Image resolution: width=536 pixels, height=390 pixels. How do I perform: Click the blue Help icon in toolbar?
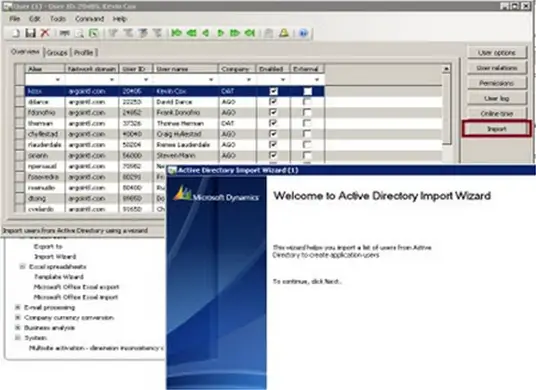pos(303,33)
